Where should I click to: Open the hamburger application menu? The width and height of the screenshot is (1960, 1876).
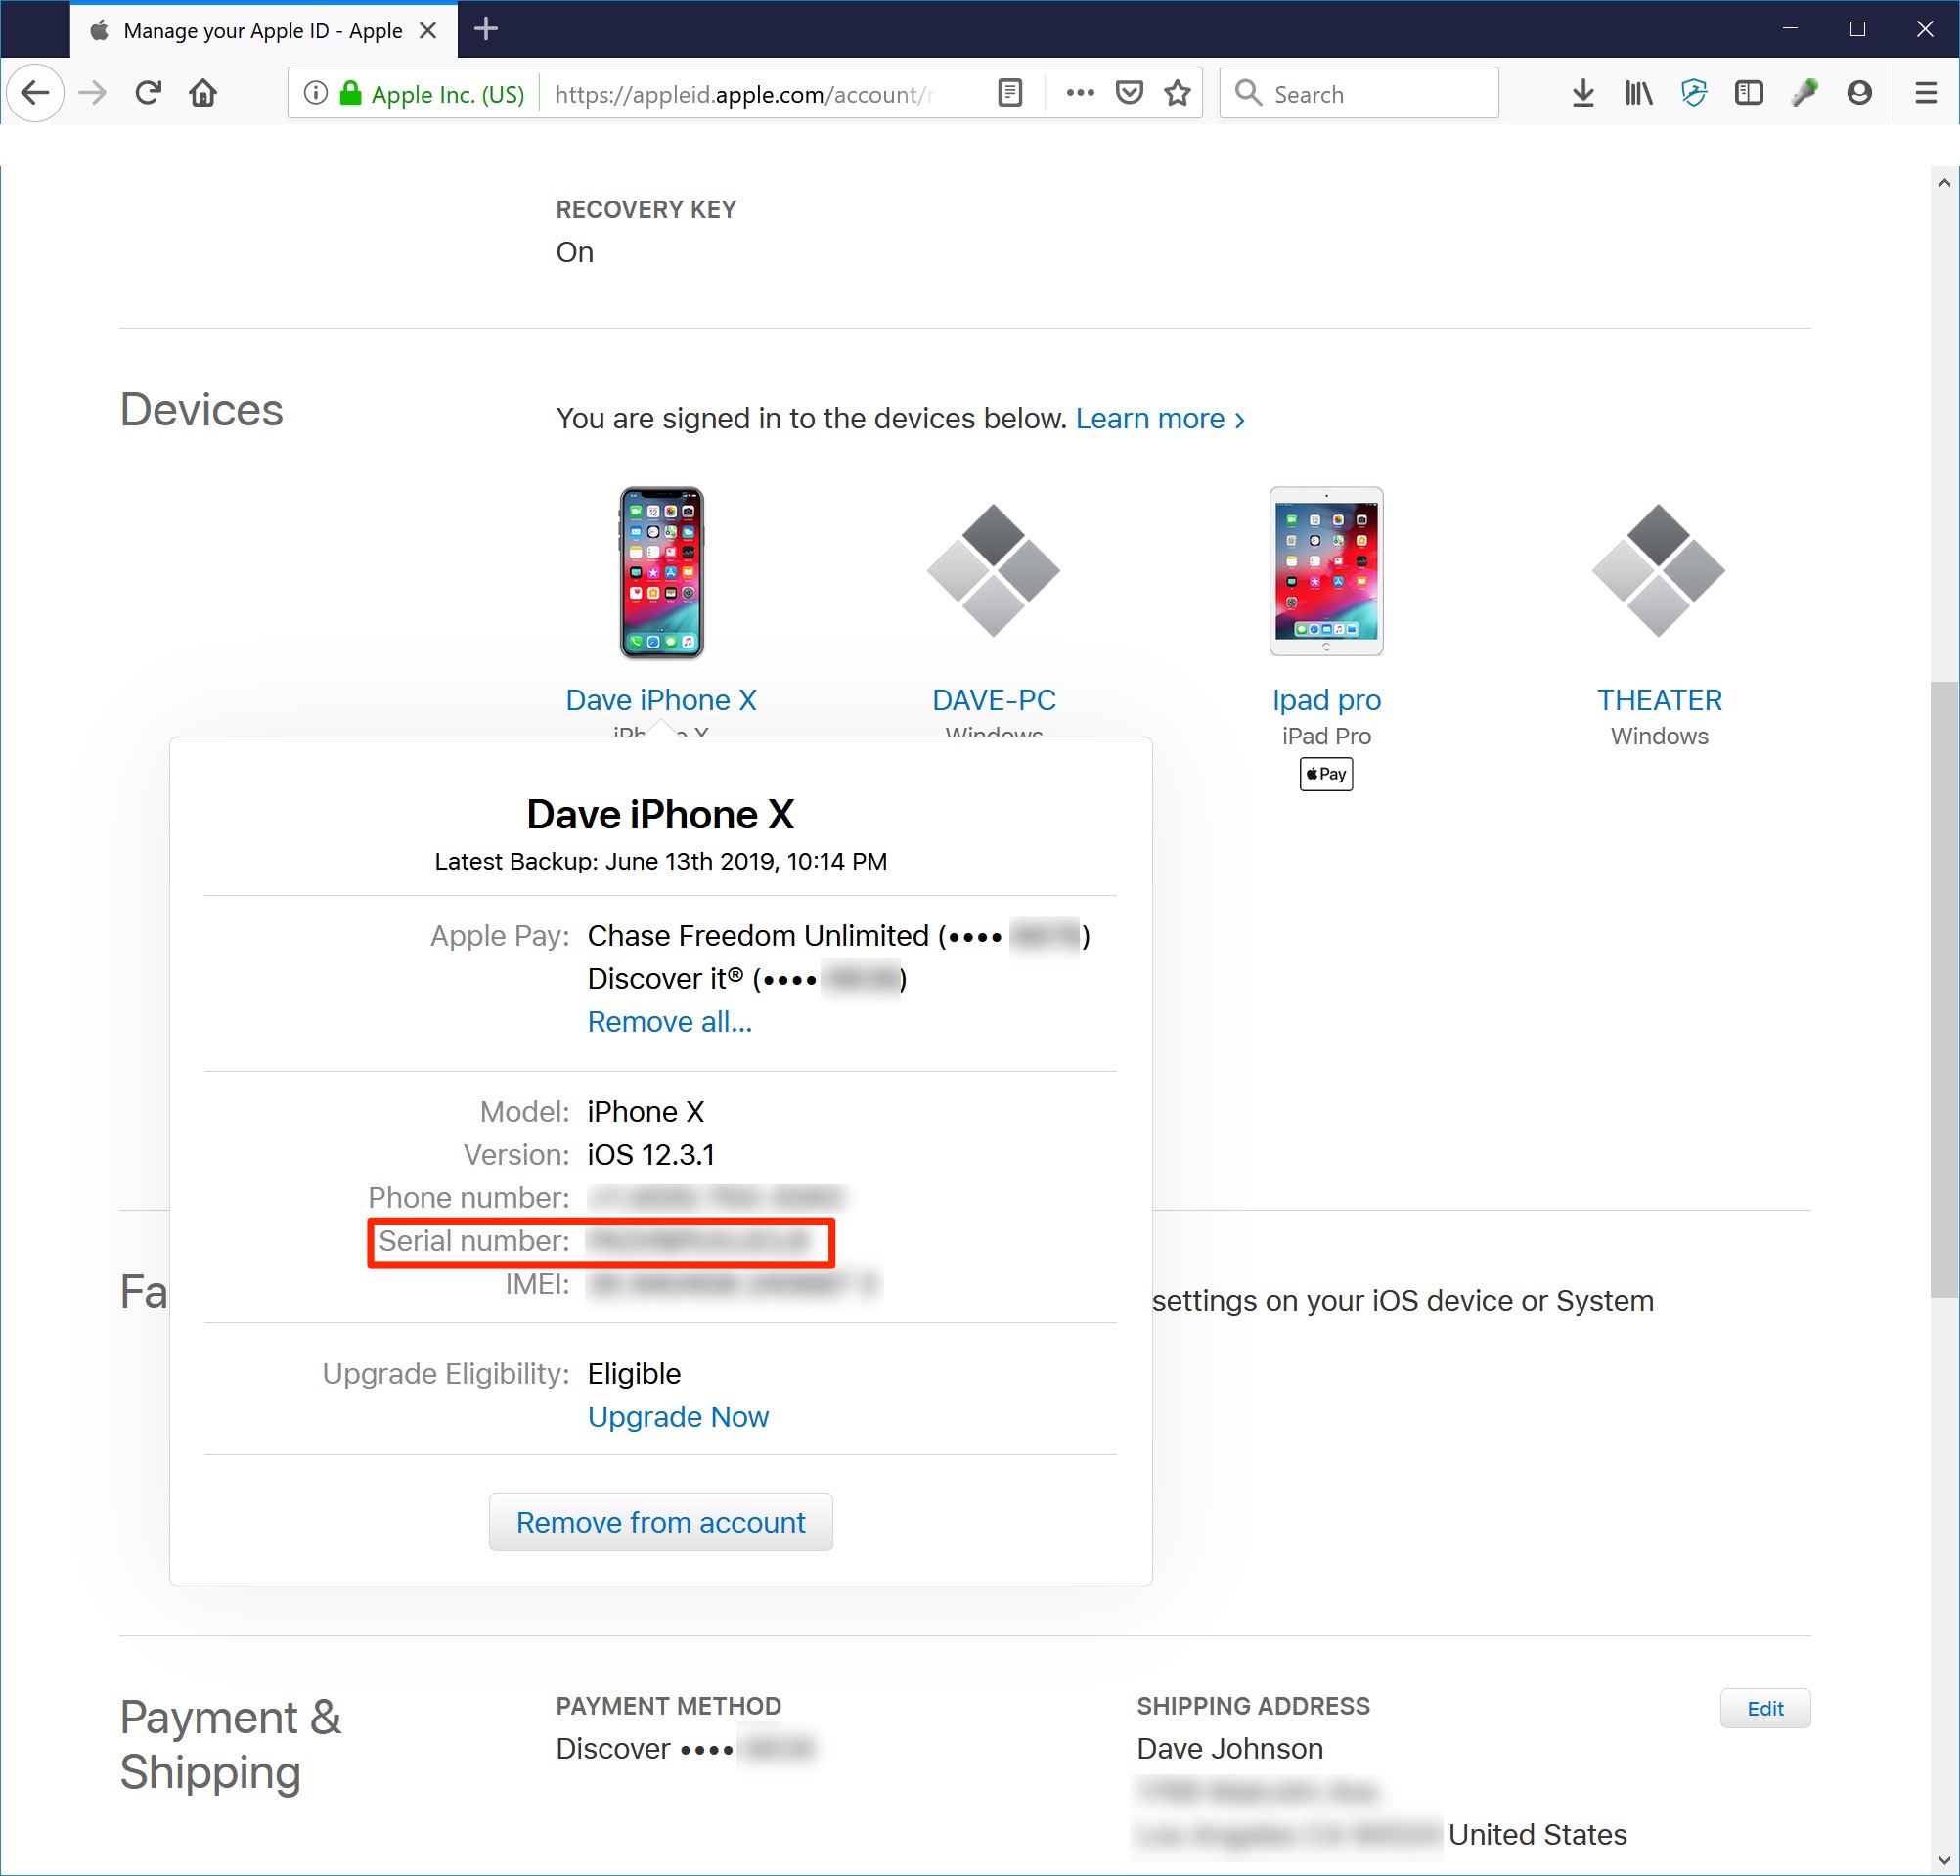(1925, 92)
